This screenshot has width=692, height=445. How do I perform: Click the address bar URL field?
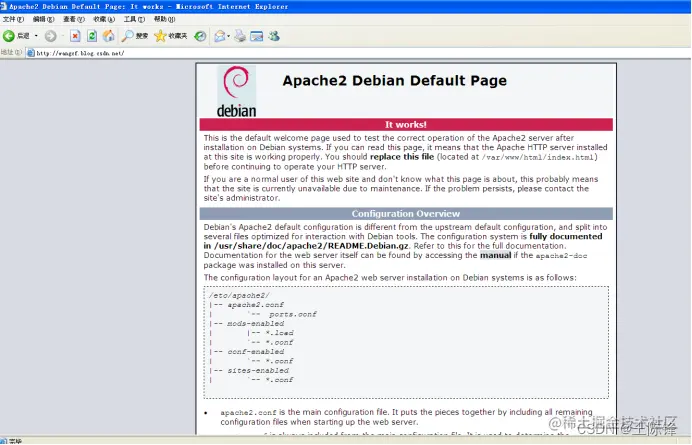pyautogui.click(x=358, y=53)
